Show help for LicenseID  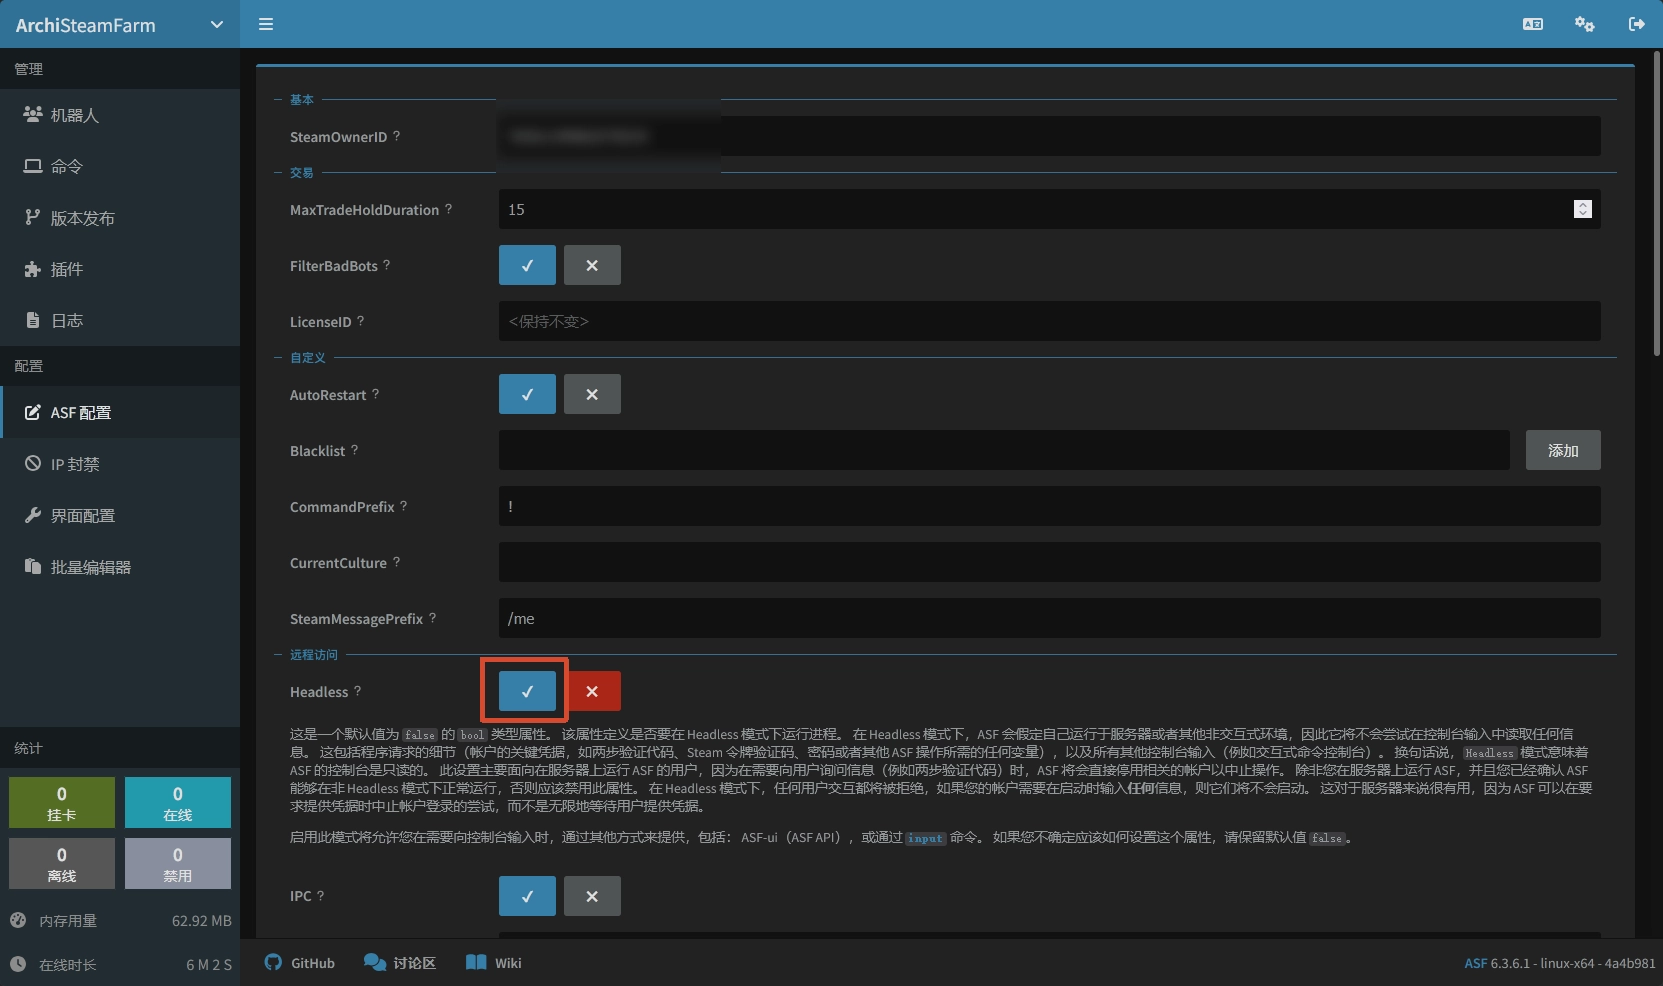[360, 321]
